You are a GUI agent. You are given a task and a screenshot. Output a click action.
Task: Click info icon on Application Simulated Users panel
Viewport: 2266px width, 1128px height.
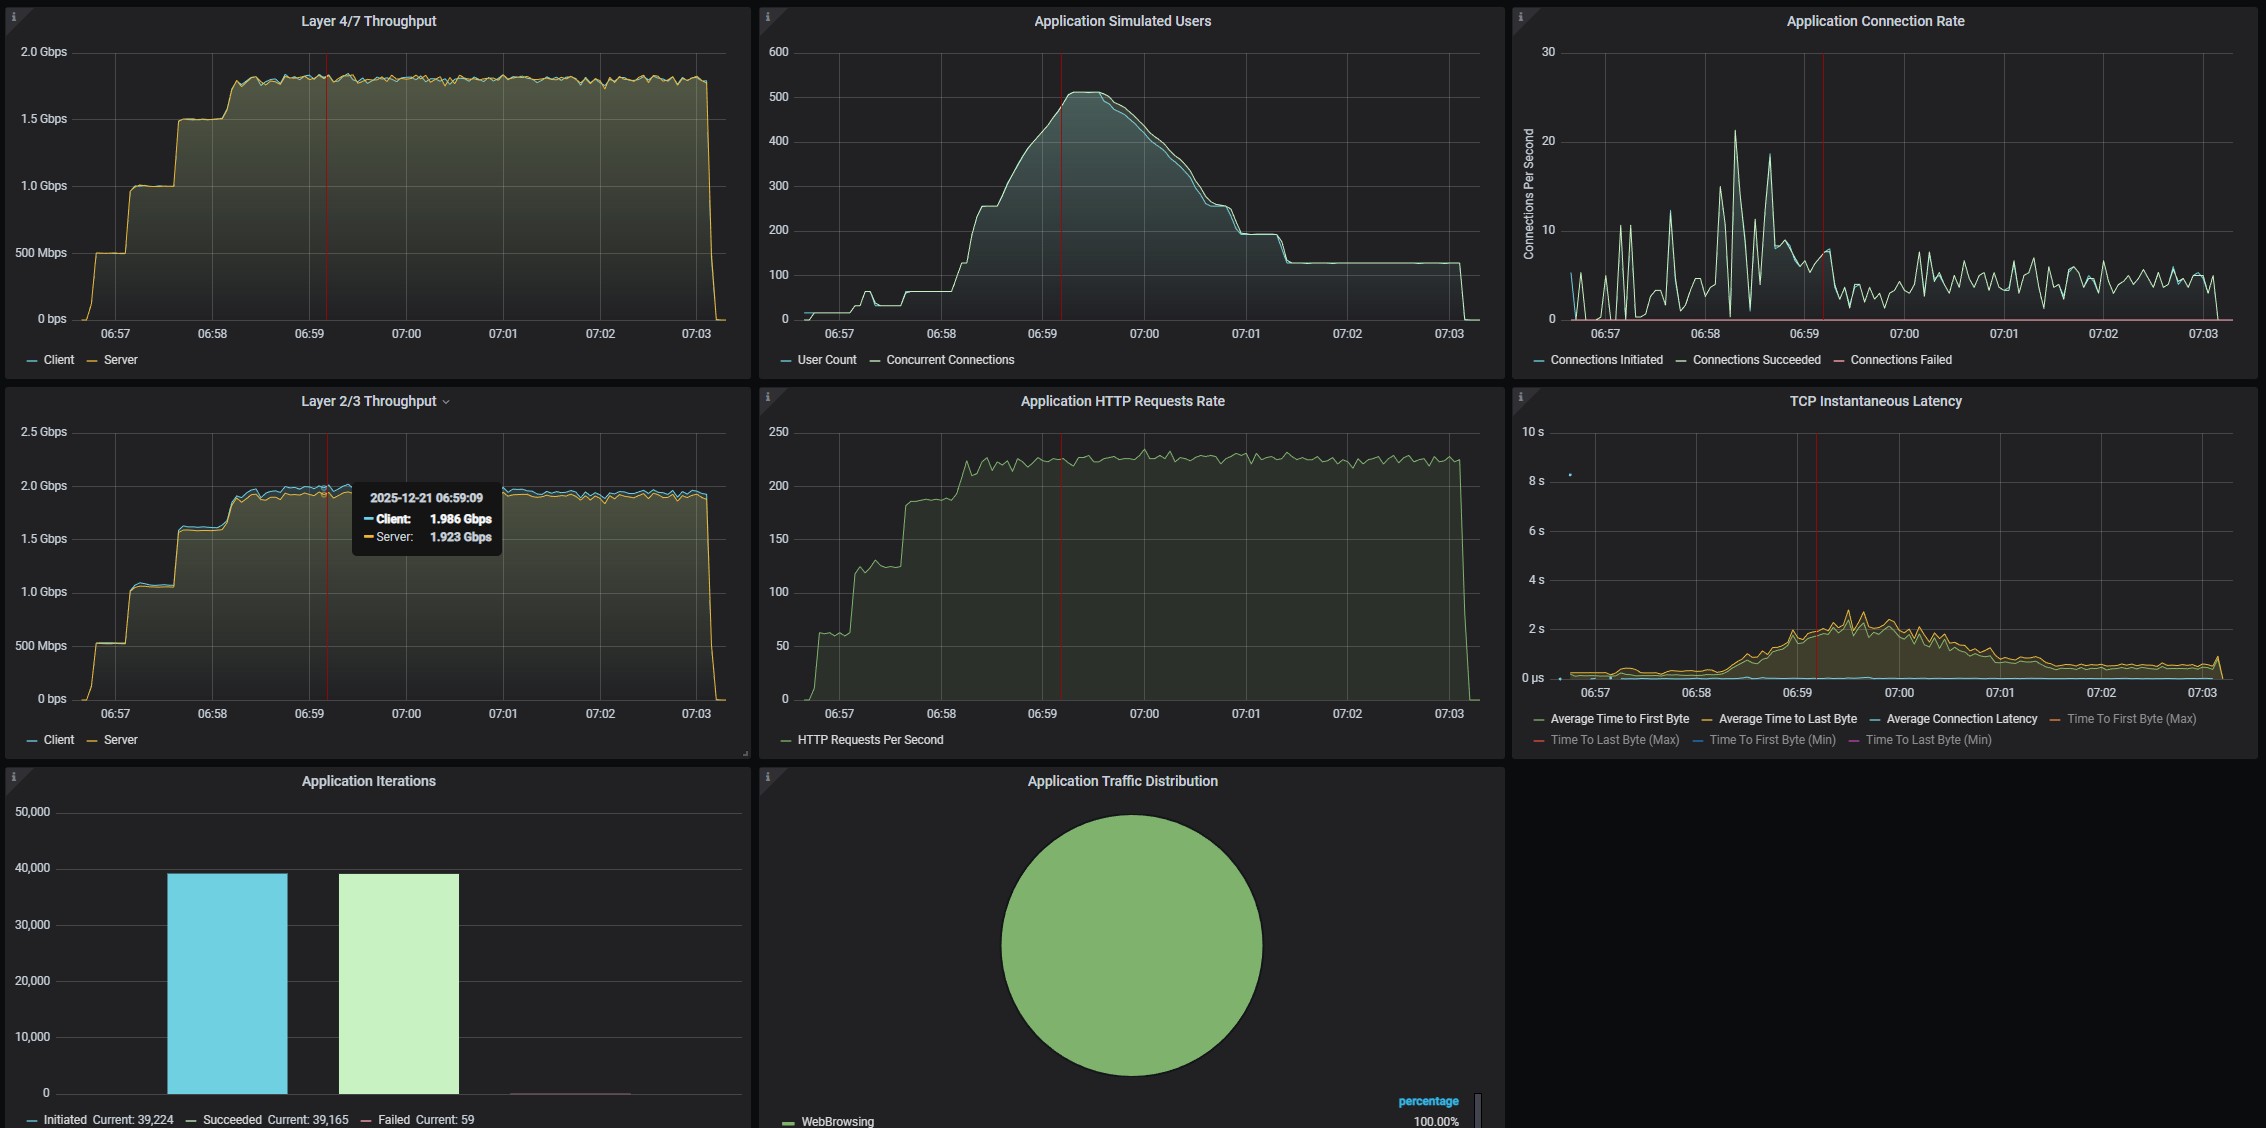click(767, 16)
